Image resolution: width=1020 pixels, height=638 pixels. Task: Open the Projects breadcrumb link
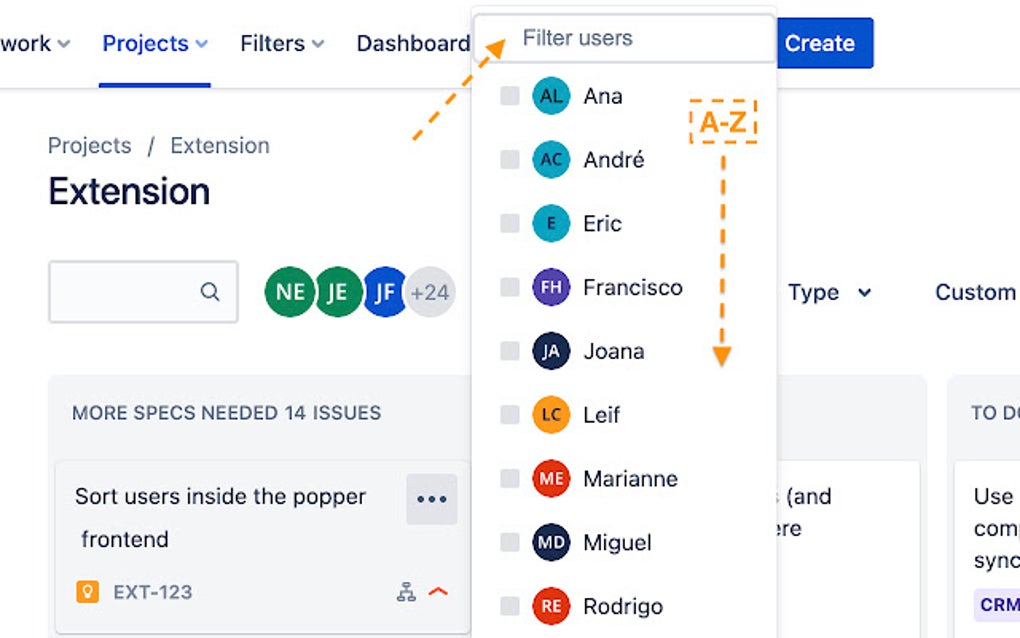click(x=89, y=145)
